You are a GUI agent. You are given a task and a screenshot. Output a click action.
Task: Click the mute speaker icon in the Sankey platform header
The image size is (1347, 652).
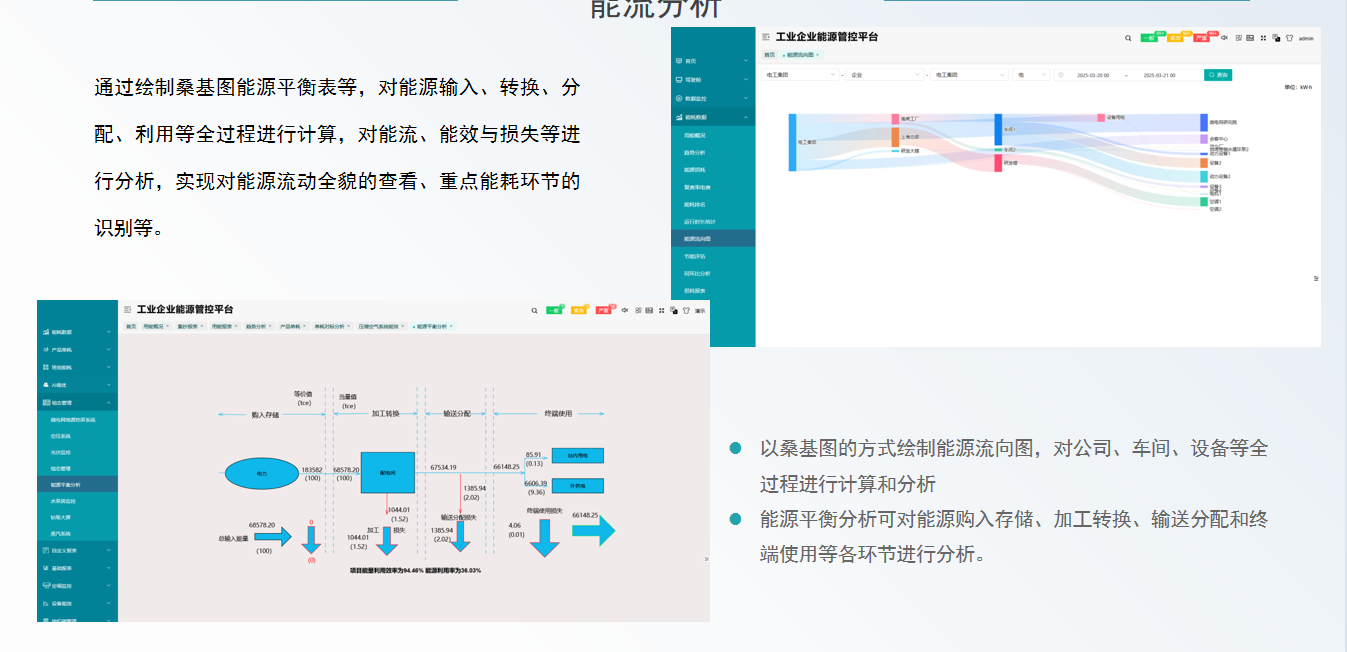point(1224,38)
